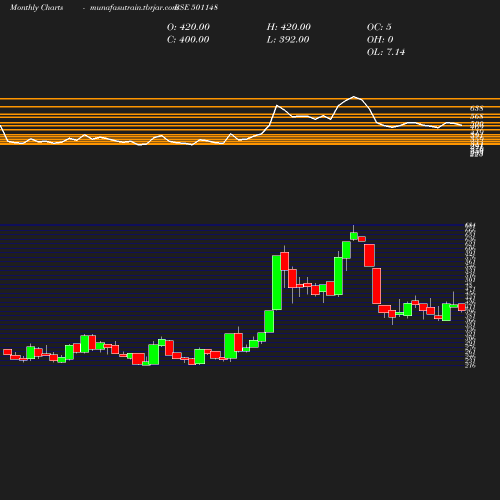Click the Monthly Charts title
This screenshot has height=500, width=500.
point(36,7)
